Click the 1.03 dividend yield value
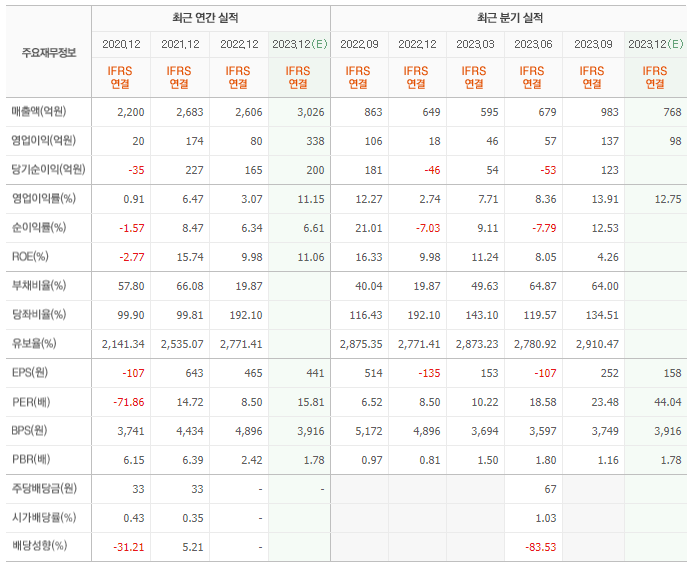This screenshot has height=564, width=692. [x=545, y=518]
